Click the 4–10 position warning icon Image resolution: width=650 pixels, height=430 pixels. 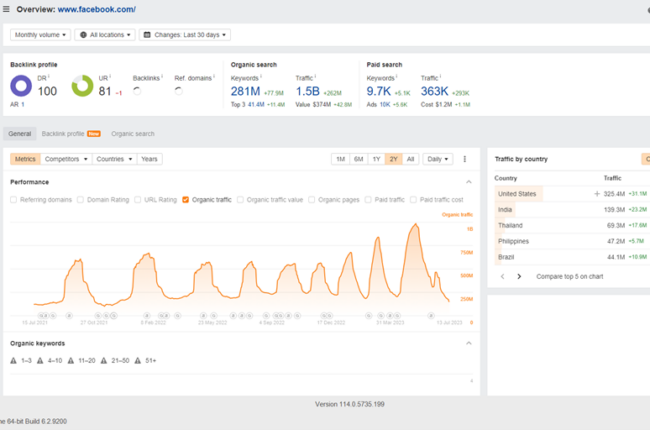pos(40,361)
